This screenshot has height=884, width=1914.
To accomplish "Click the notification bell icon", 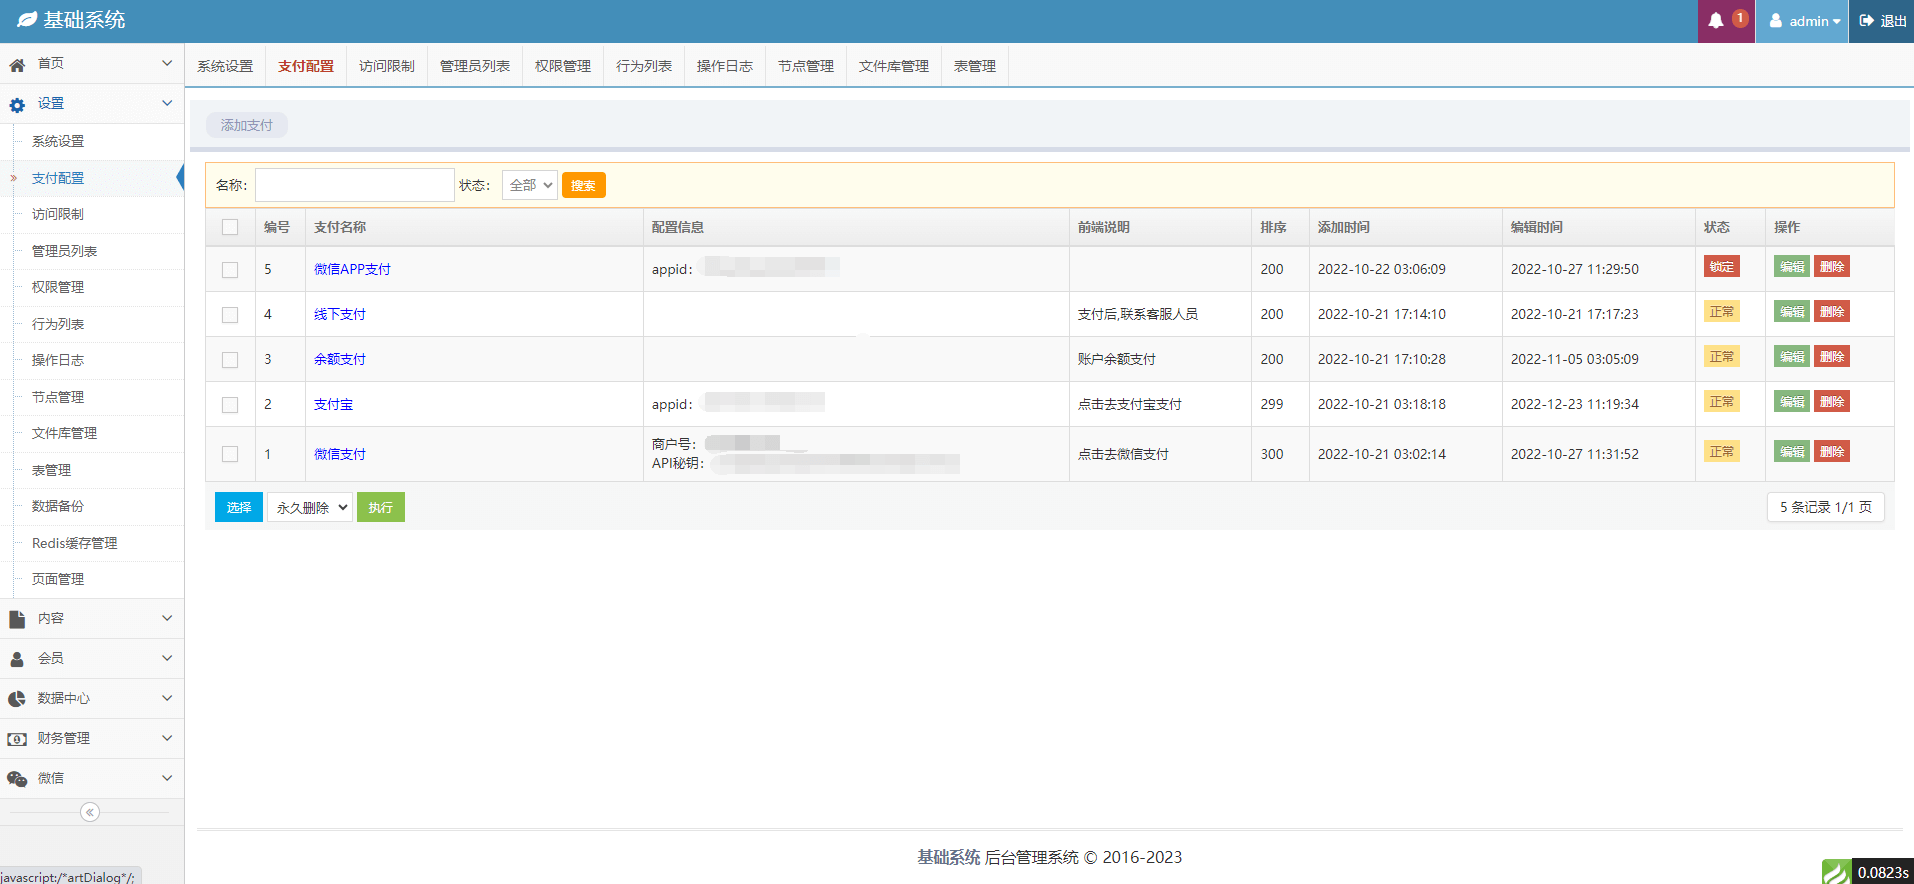I will 1716,21.
